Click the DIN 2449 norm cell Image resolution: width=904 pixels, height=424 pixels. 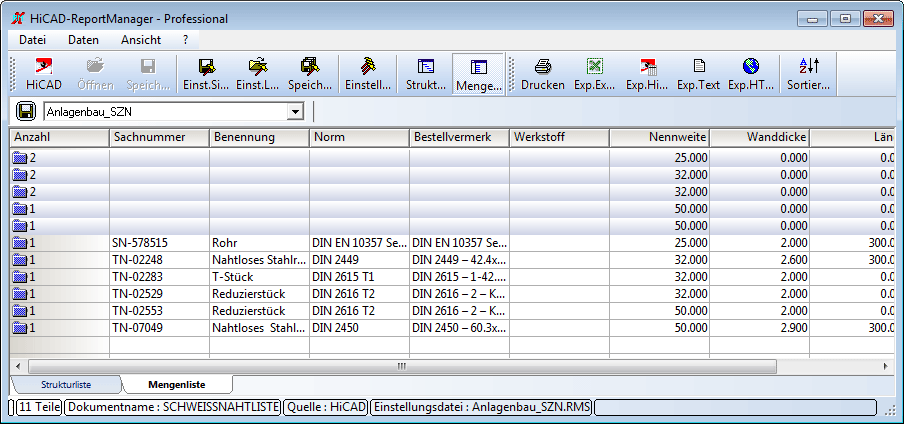359,260
